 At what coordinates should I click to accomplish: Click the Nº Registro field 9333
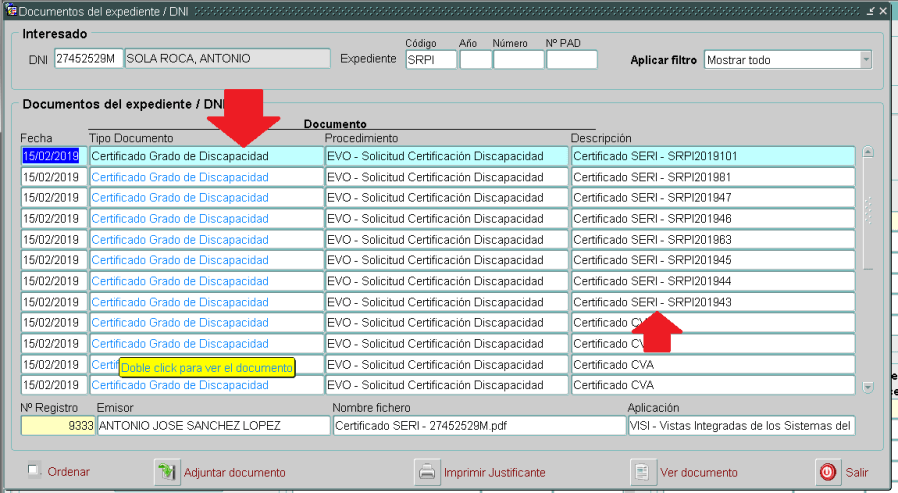(x=57, y=426)
